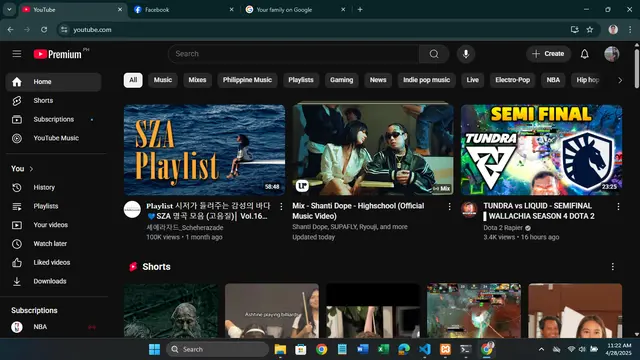This screenshot has width=640, height=360.
Task: Open the taskbar clock and date
Action: (619, 349)
